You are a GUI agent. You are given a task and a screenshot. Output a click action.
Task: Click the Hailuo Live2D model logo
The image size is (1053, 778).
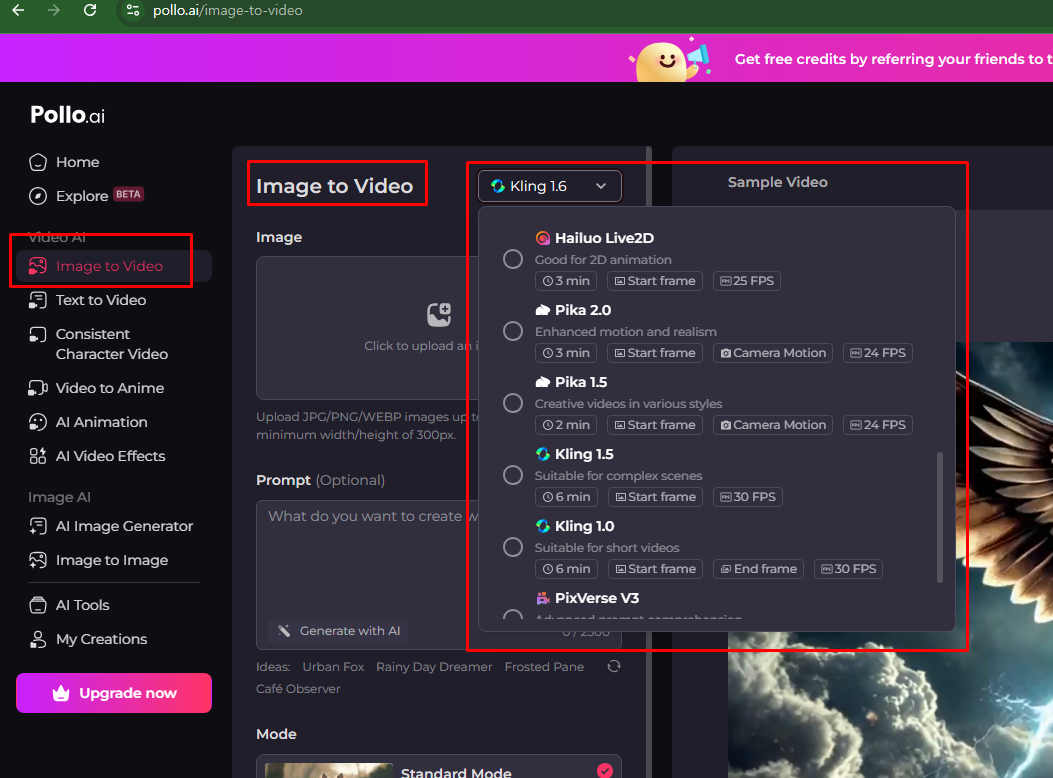pyautogui.click(x=543, y=238)
